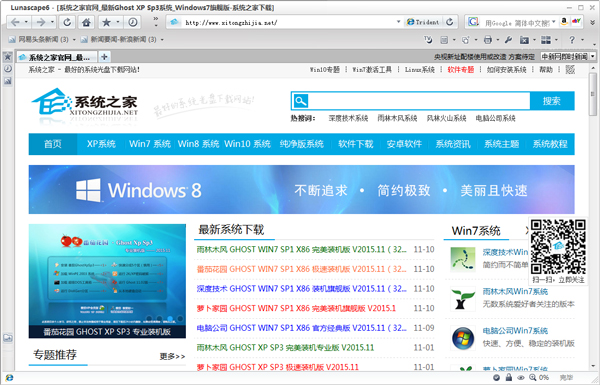This screenshot has height=385, width=600.
Task: Select the 系统之家官网 browser tab
Action: 57,57
